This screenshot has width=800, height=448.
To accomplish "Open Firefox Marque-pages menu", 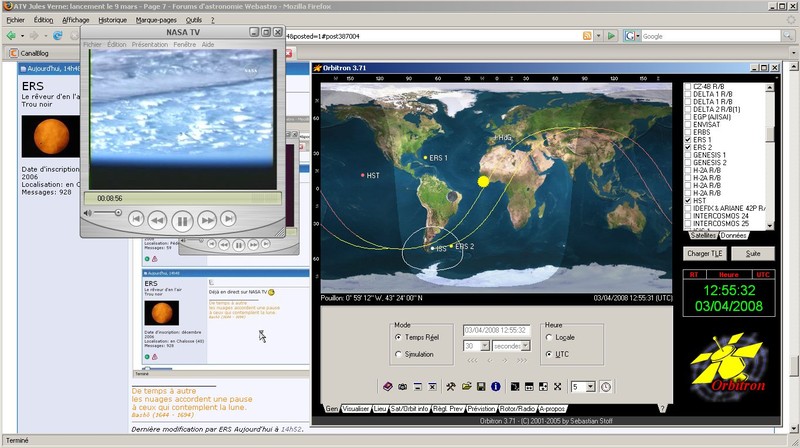I will tap(156, 20).
